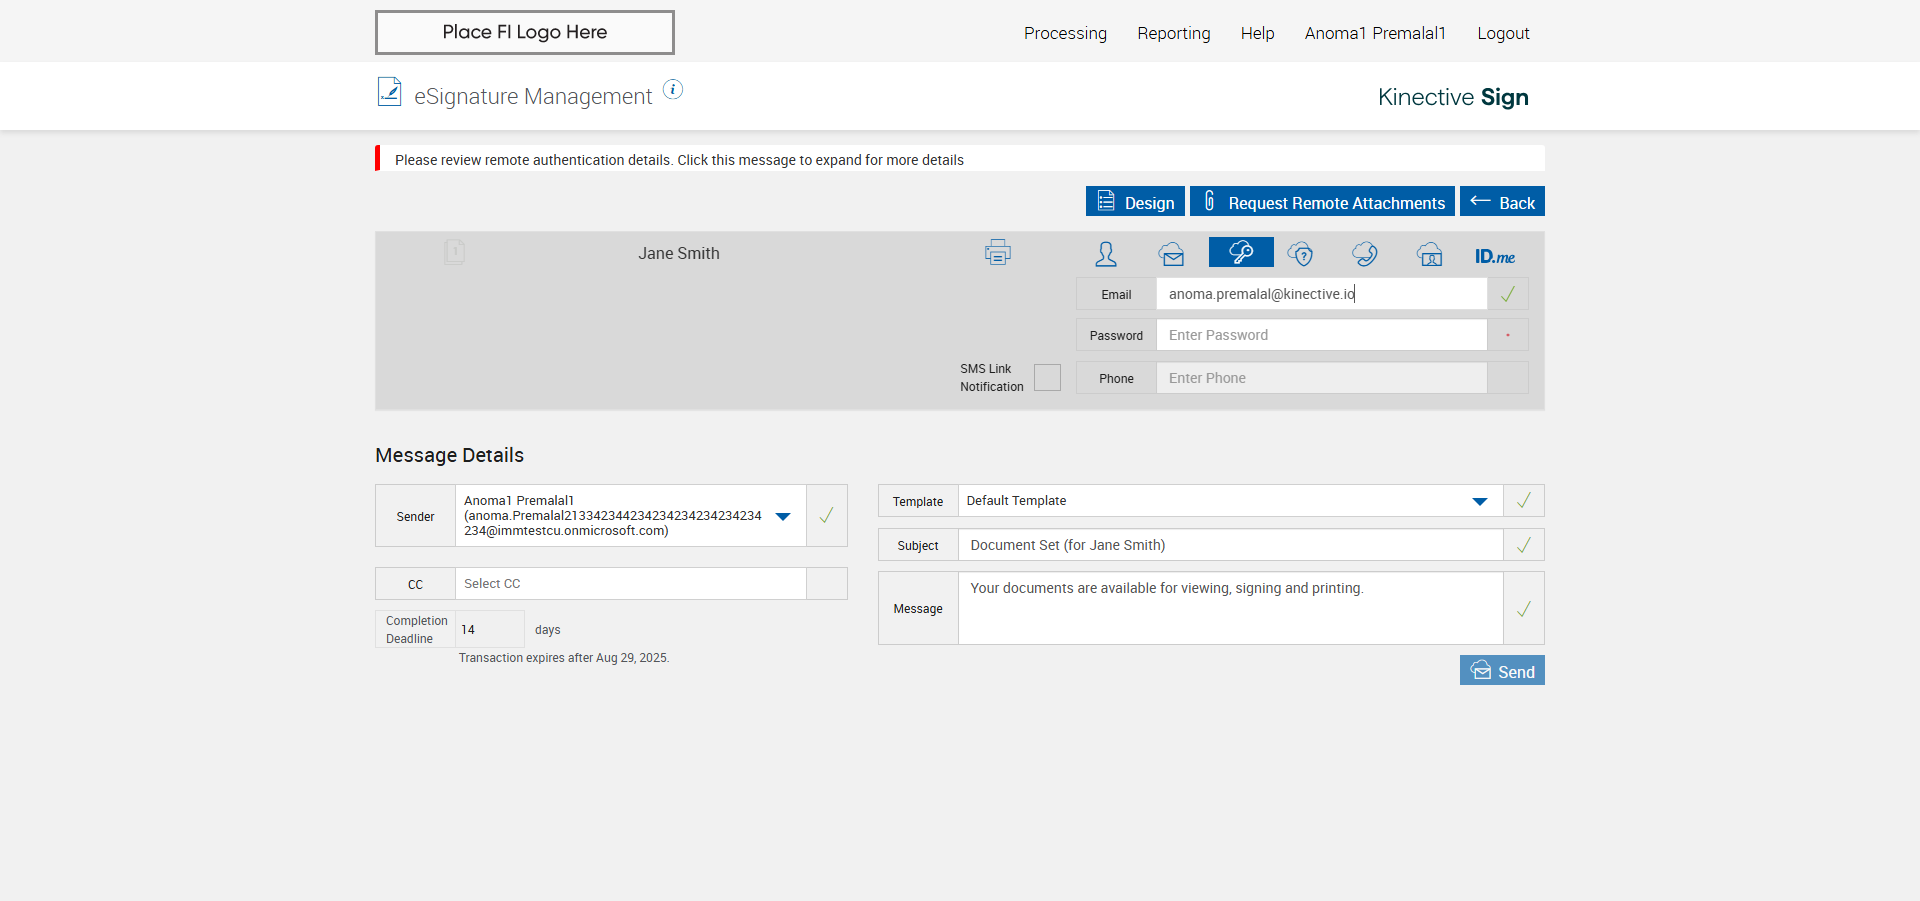The height and width of the screenshot is (901, 1920).
Task: Click the checkmark next to the Sender field
Action: point(827,516)
